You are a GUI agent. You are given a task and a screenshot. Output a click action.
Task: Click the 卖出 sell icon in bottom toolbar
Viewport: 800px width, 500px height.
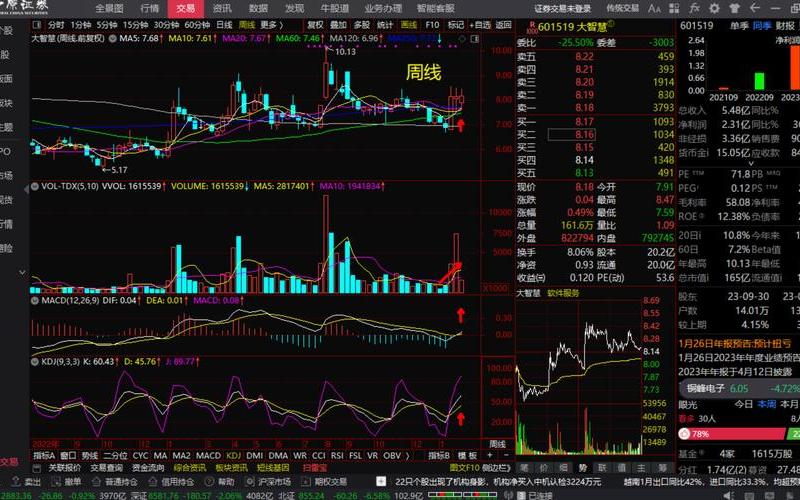pyautogui.click(x=32, y=481)
